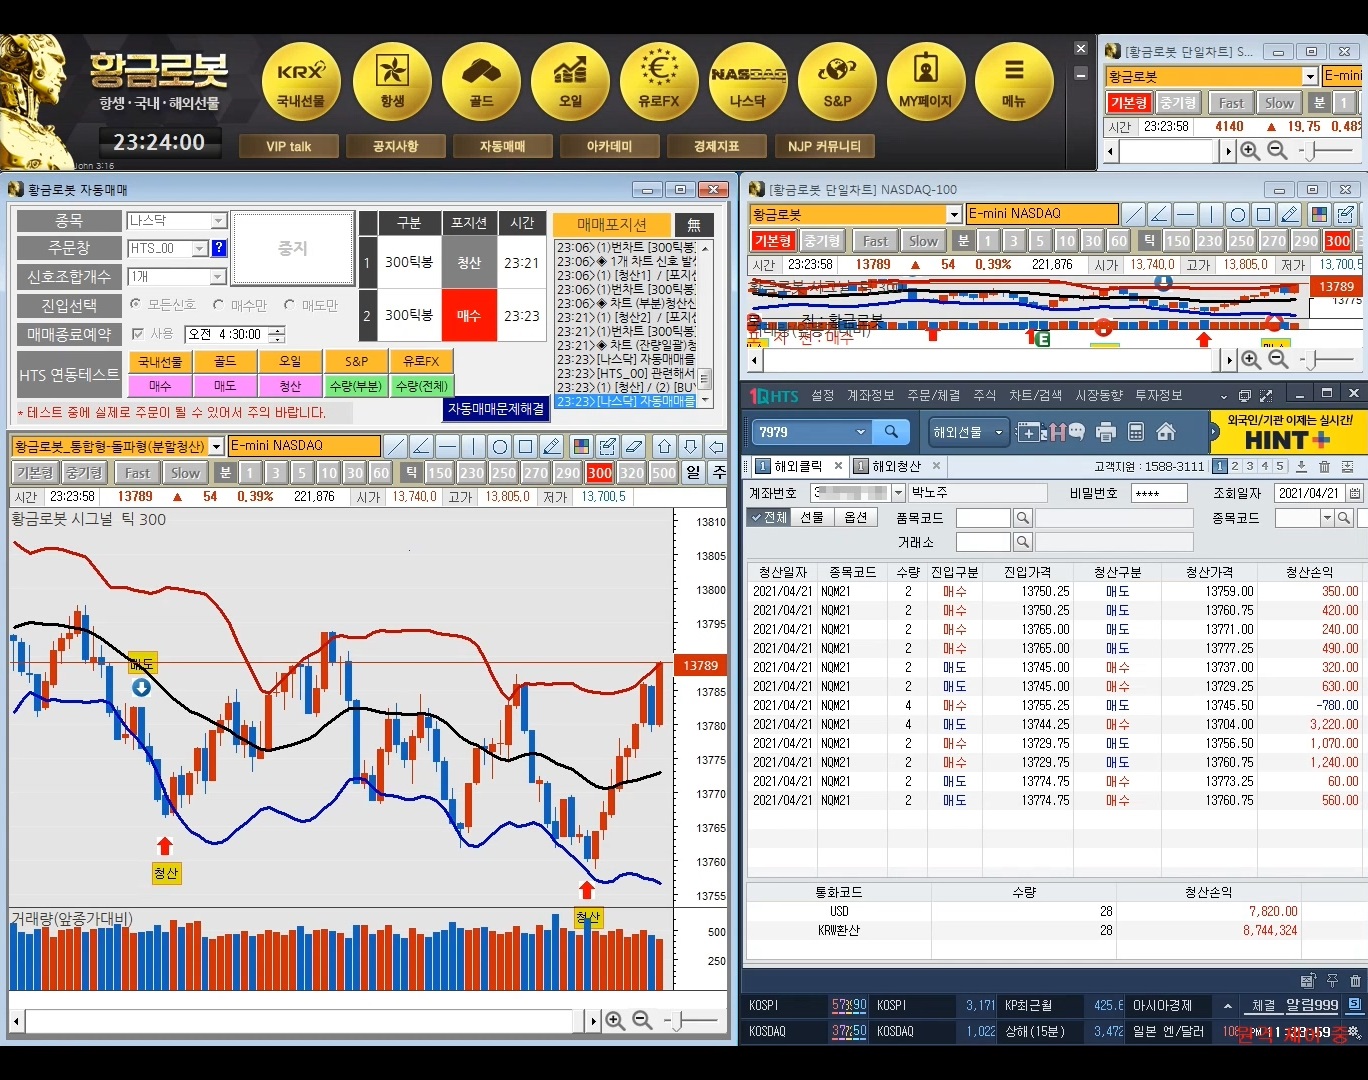Open the KRX 국내선물 gold button
The image size is (1368, 1080).
(x=302, y=82)
